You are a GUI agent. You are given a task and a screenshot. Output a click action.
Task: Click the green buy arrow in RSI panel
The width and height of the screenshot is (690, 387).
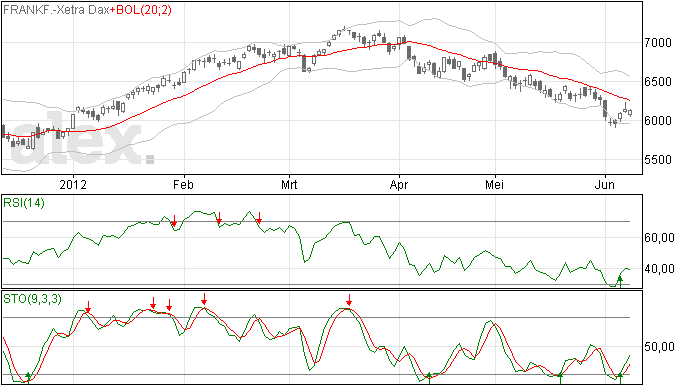coord(620,282)
